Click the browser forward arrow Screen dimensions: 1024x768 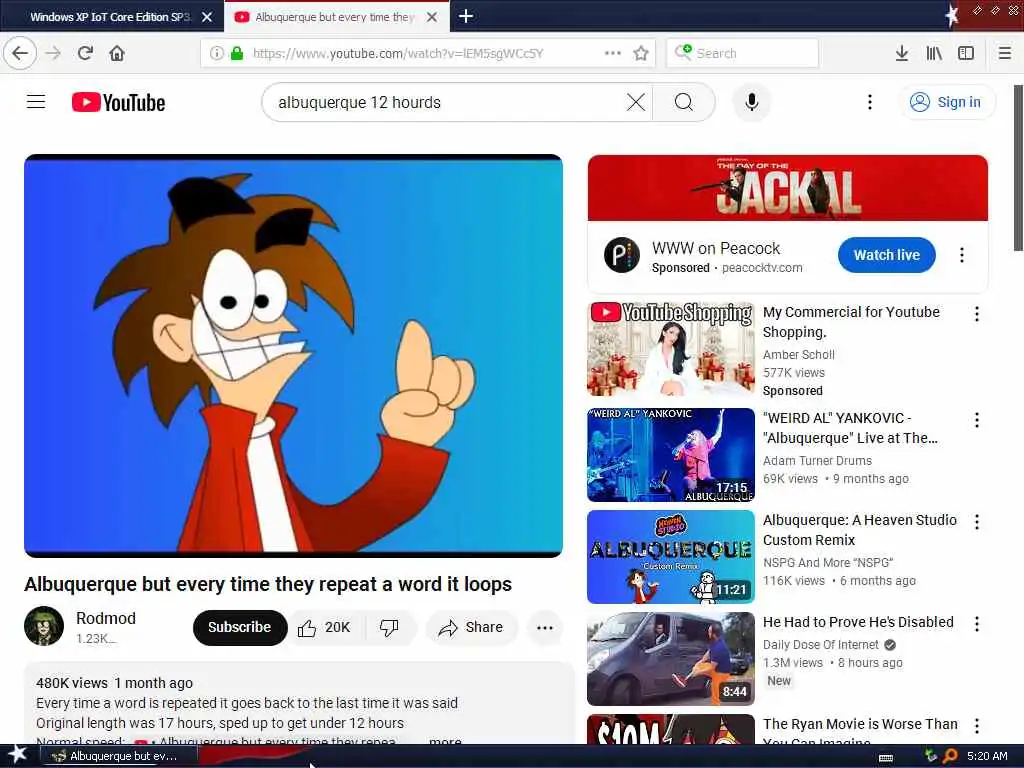(54, 53)
